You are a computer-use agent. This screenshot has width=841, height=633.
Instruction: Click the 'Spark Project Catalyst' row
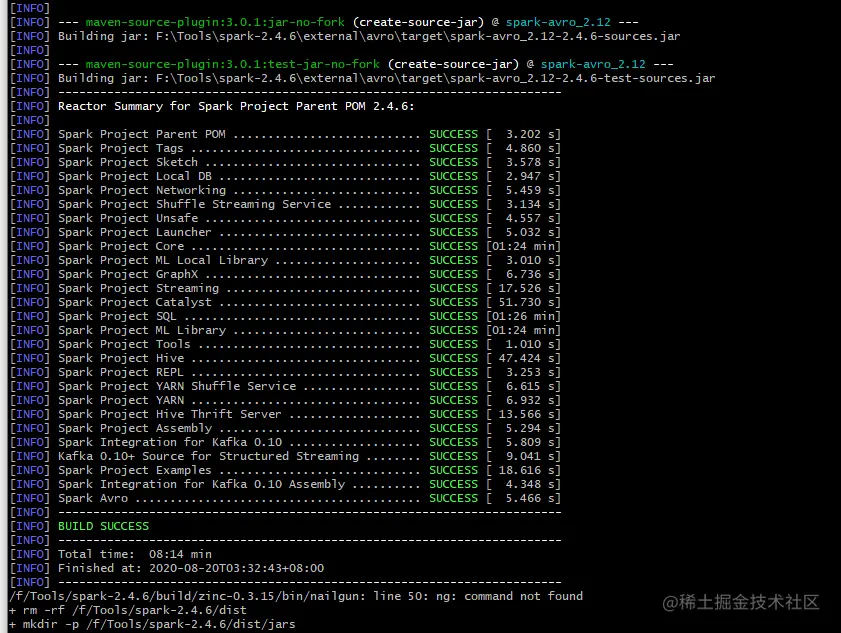[x=285, y=302]
